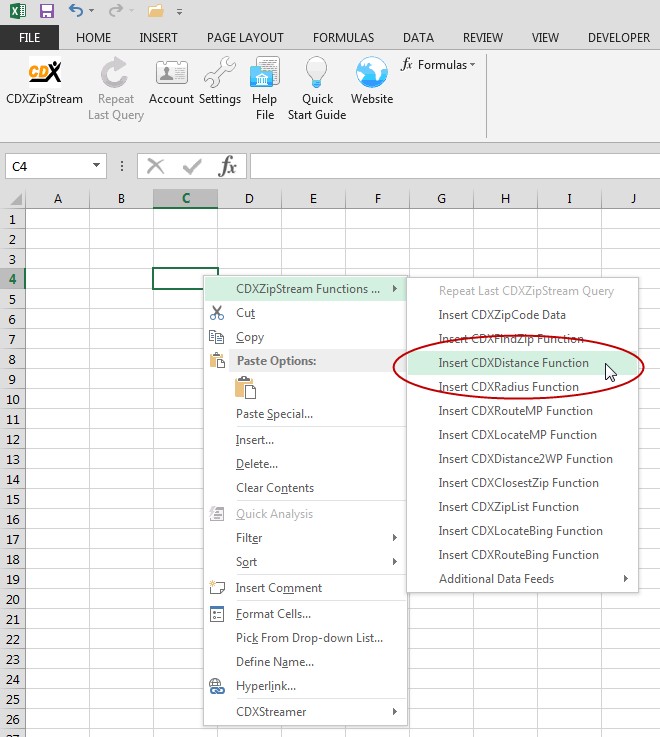The image size is (660, 737).
Task: Select Insert CDXLocateMP Function
Action: pyautogui.click(x=523, y=434)
